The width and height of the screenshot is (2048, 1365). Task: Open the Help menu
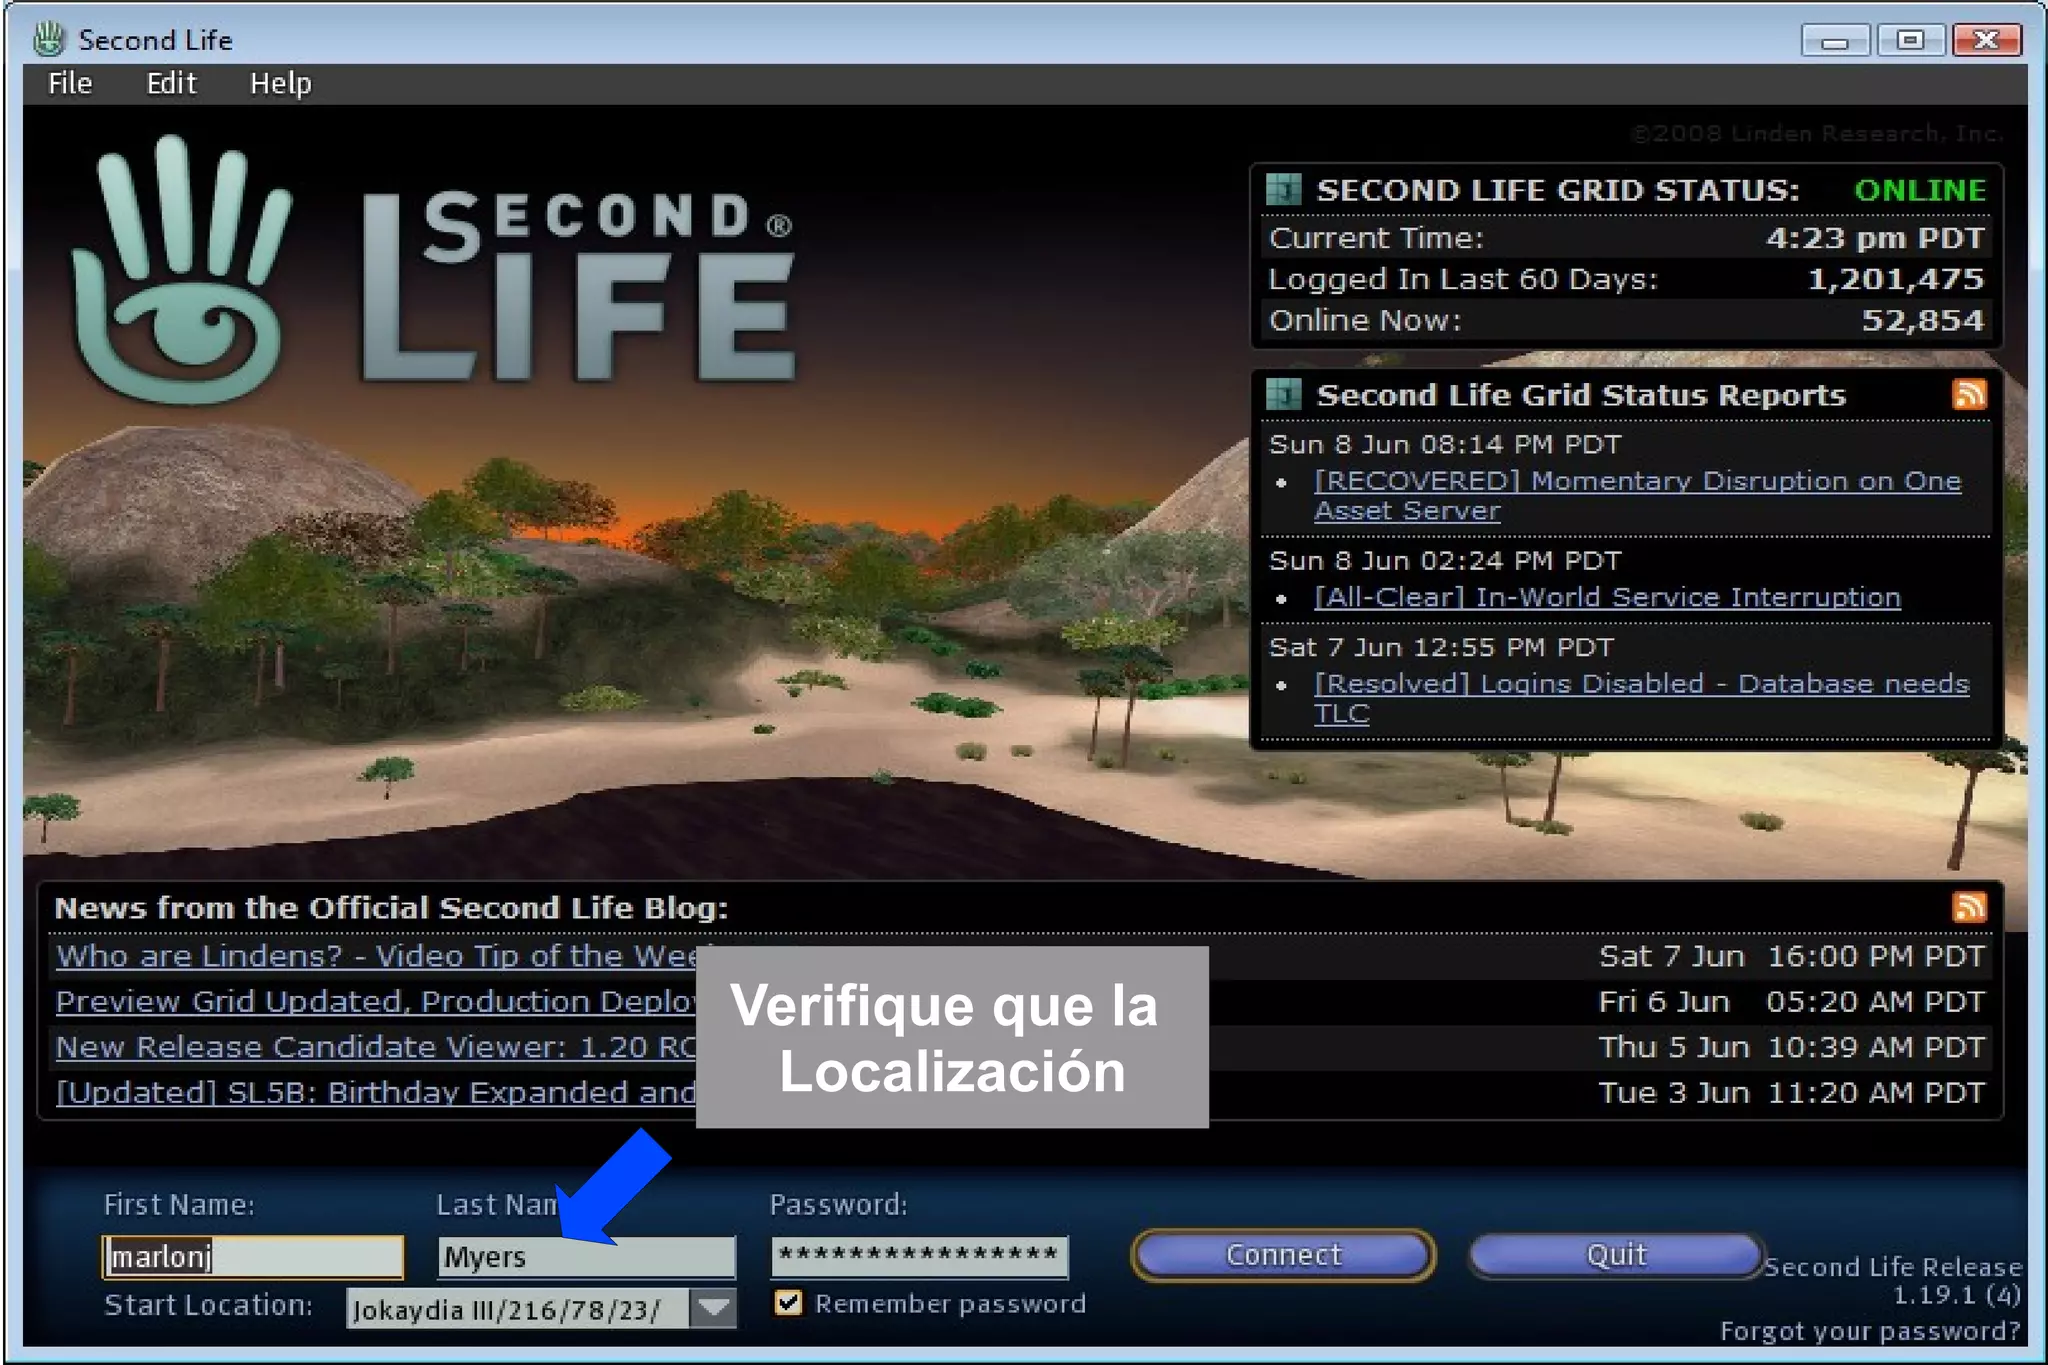point(280,84)
